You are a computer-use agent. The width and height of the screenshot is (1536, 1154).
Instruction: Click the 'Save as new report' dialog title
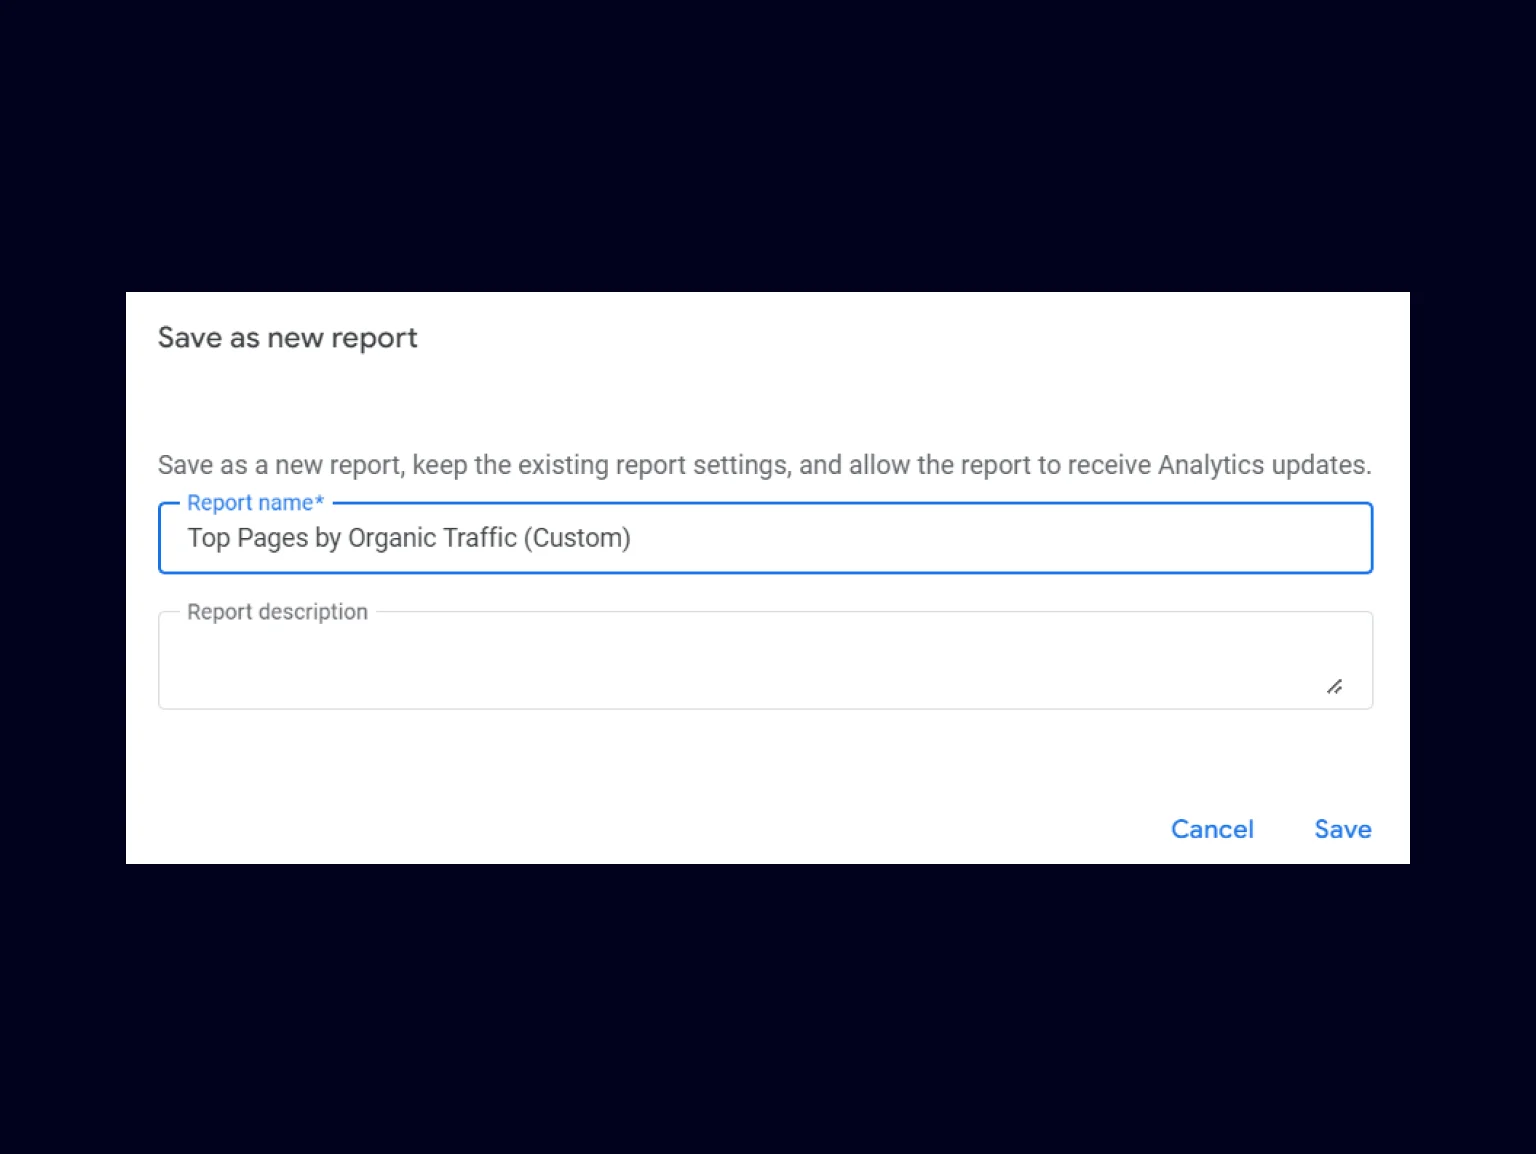tap(288, 338)
